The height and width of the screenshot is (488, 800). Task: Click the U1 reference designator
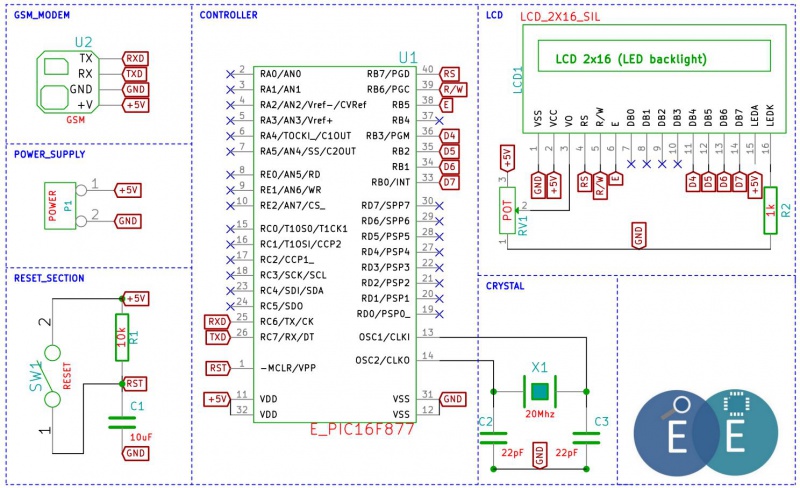pos(408,57)
